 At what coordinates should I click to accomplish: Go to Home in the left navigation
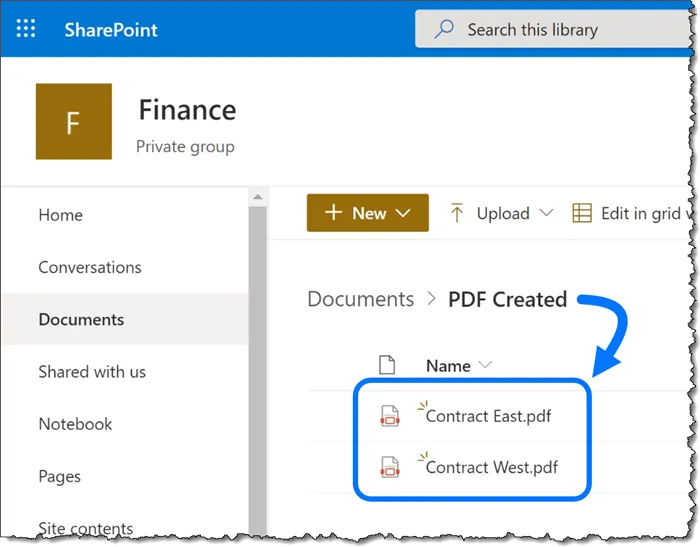tap(60, 215)
